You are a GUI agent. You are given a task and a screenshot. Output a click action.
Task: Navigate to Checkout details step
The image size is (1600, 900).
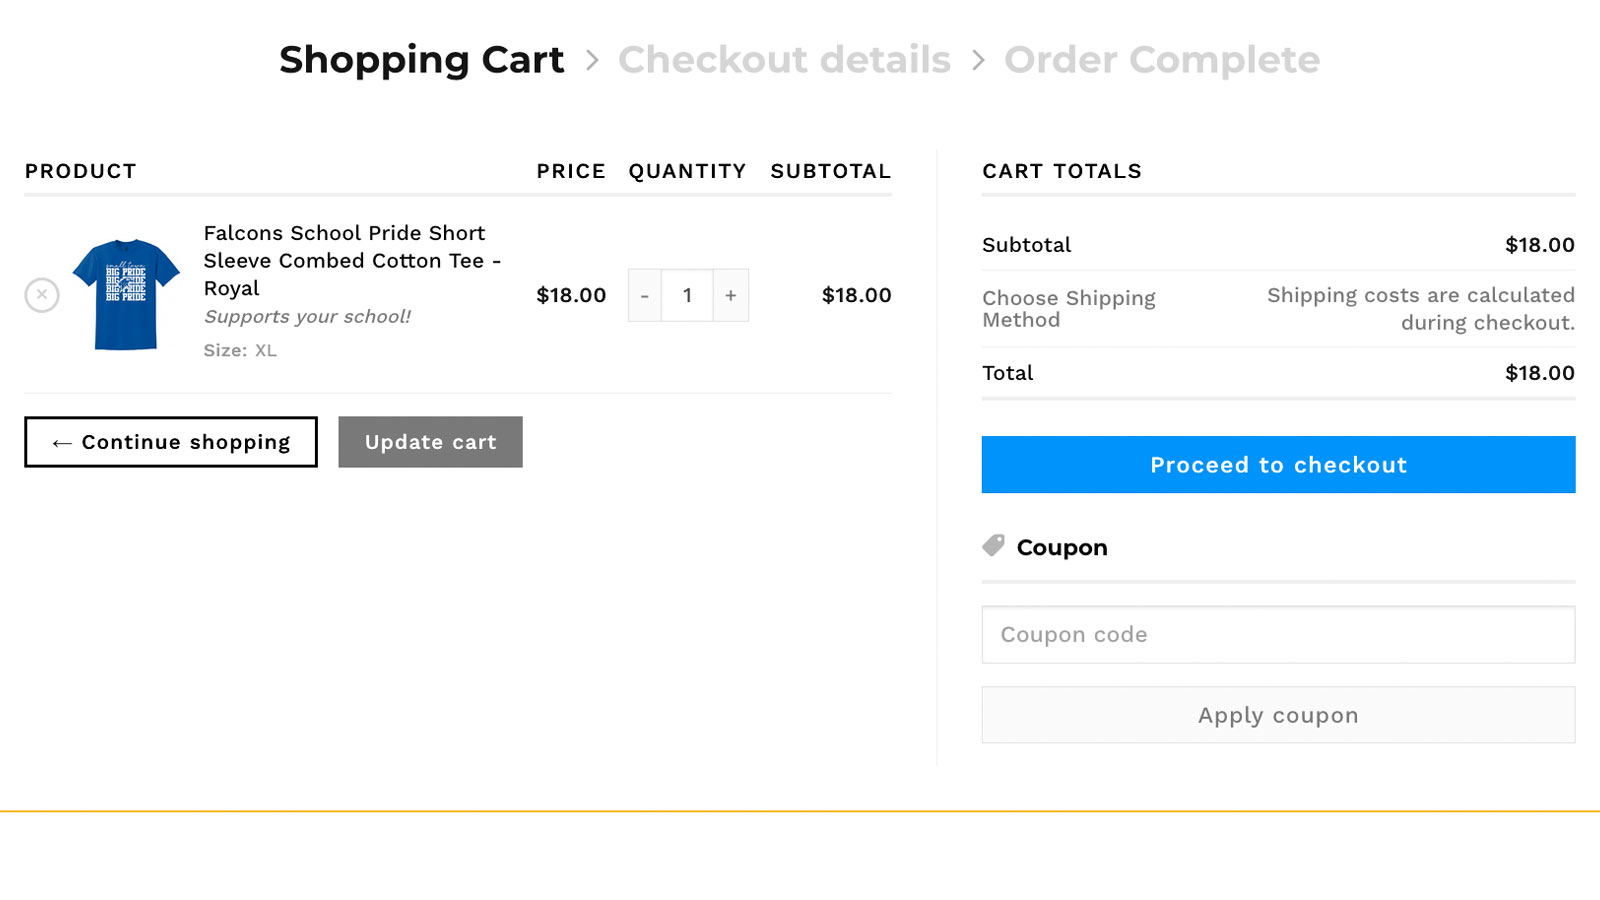tap(785, 60)
